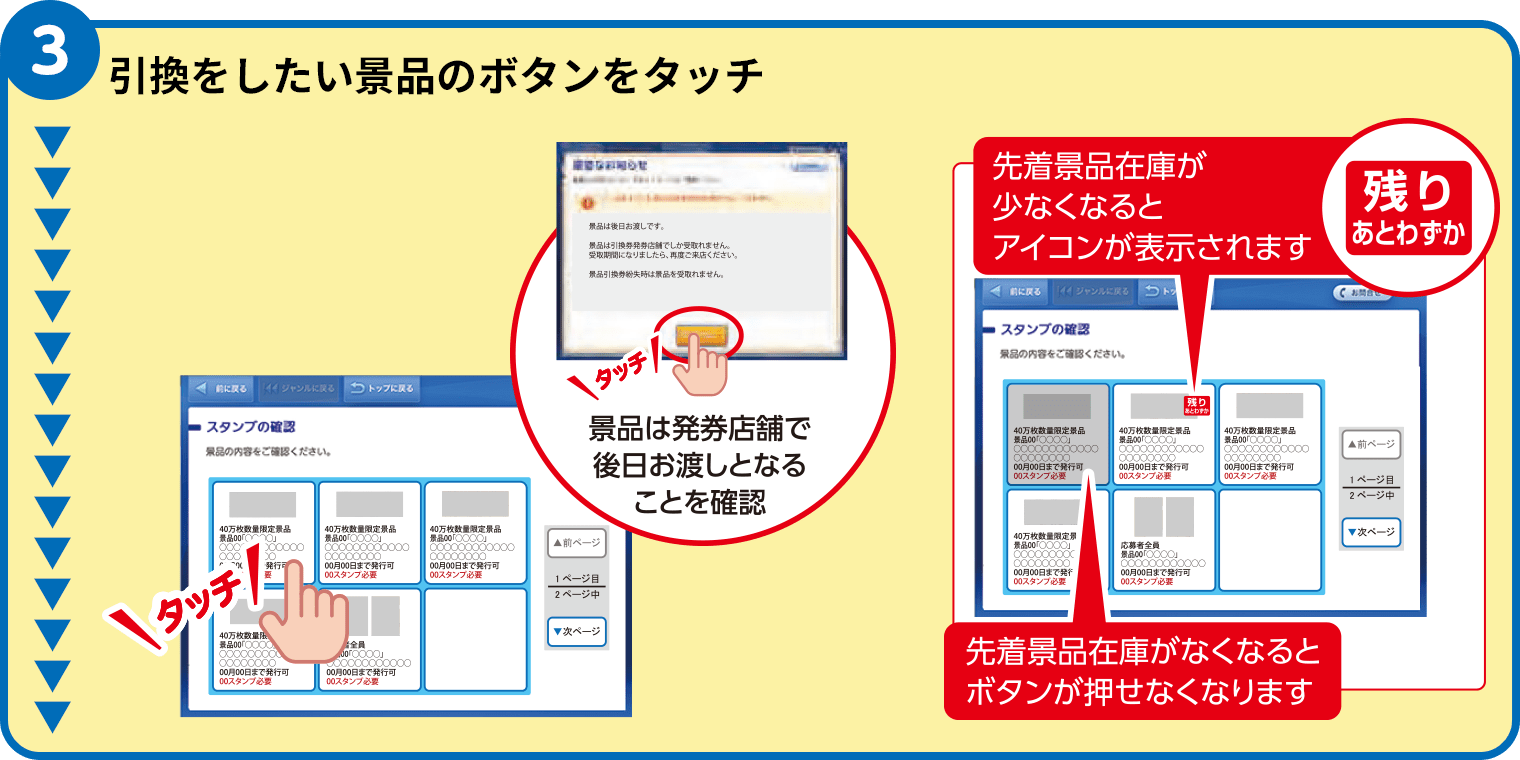
Task: Tap ▼次ページ in the left kiosk screen
Action: point(577,631)
